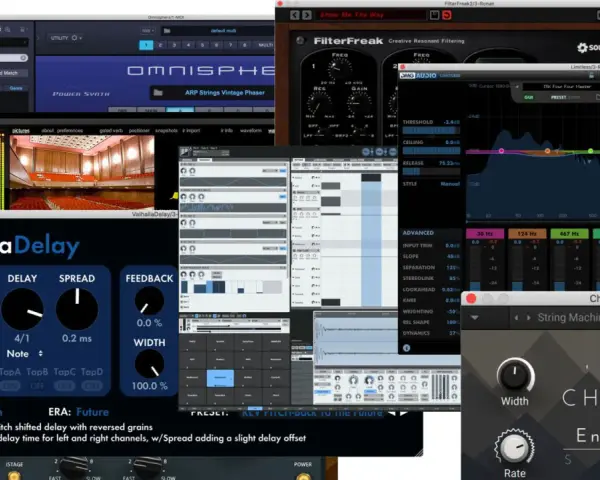Toggle TapB switch in ValhallaDelay
This screenshot has width=600, height=480.
(x=37, y=386)
